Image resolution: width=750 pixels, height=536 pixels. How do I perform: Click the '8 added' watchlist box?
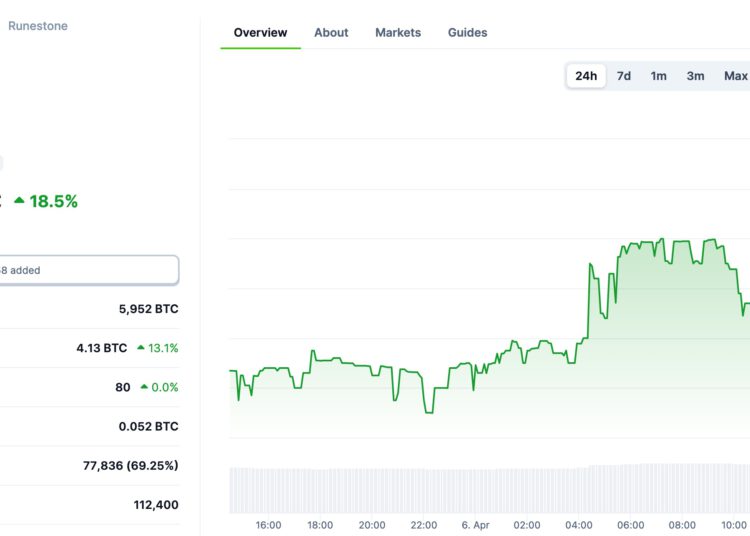click(x=88, y=270)
